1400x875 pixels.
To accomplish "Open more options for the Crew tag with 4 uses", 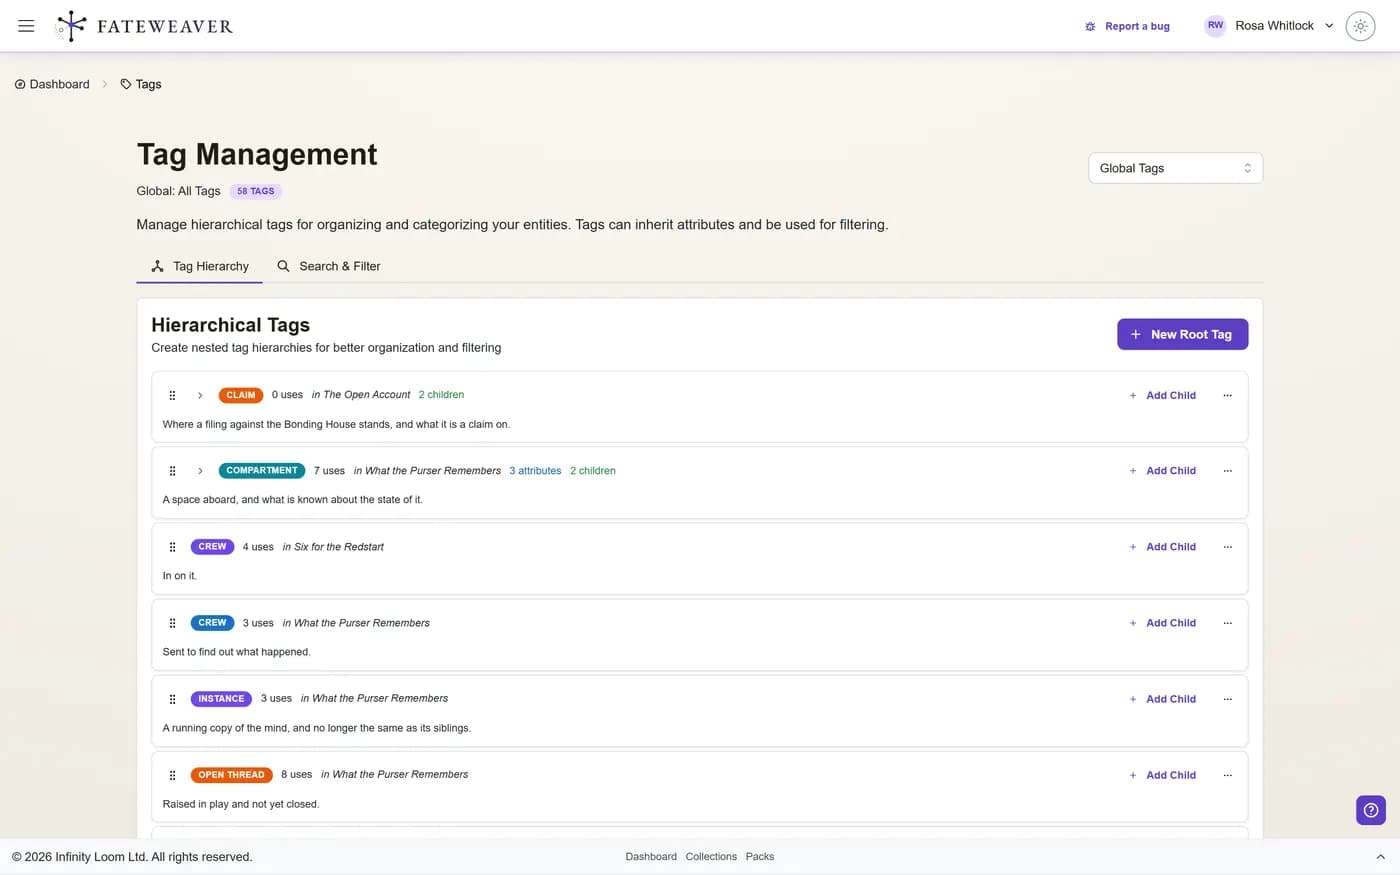I will pyautogui.click(x=1228, y=547).
